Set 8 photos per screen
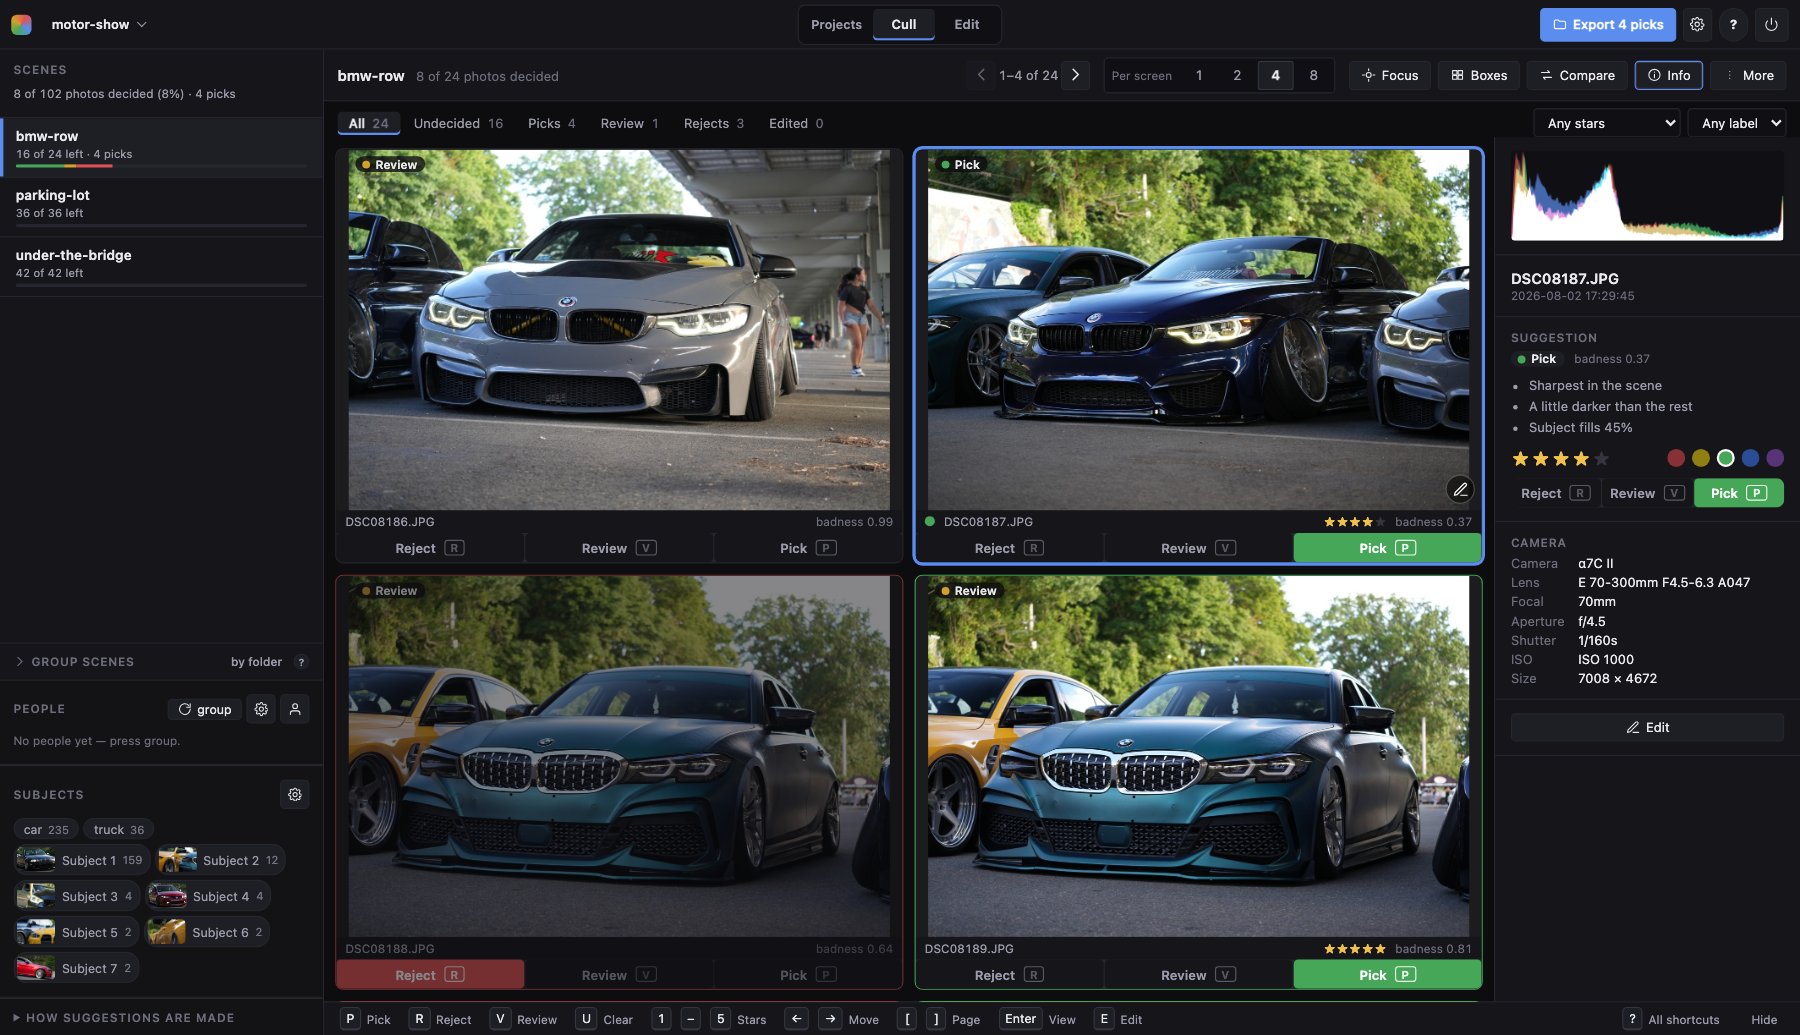1800x1035 pixels. coord(1313,75)
